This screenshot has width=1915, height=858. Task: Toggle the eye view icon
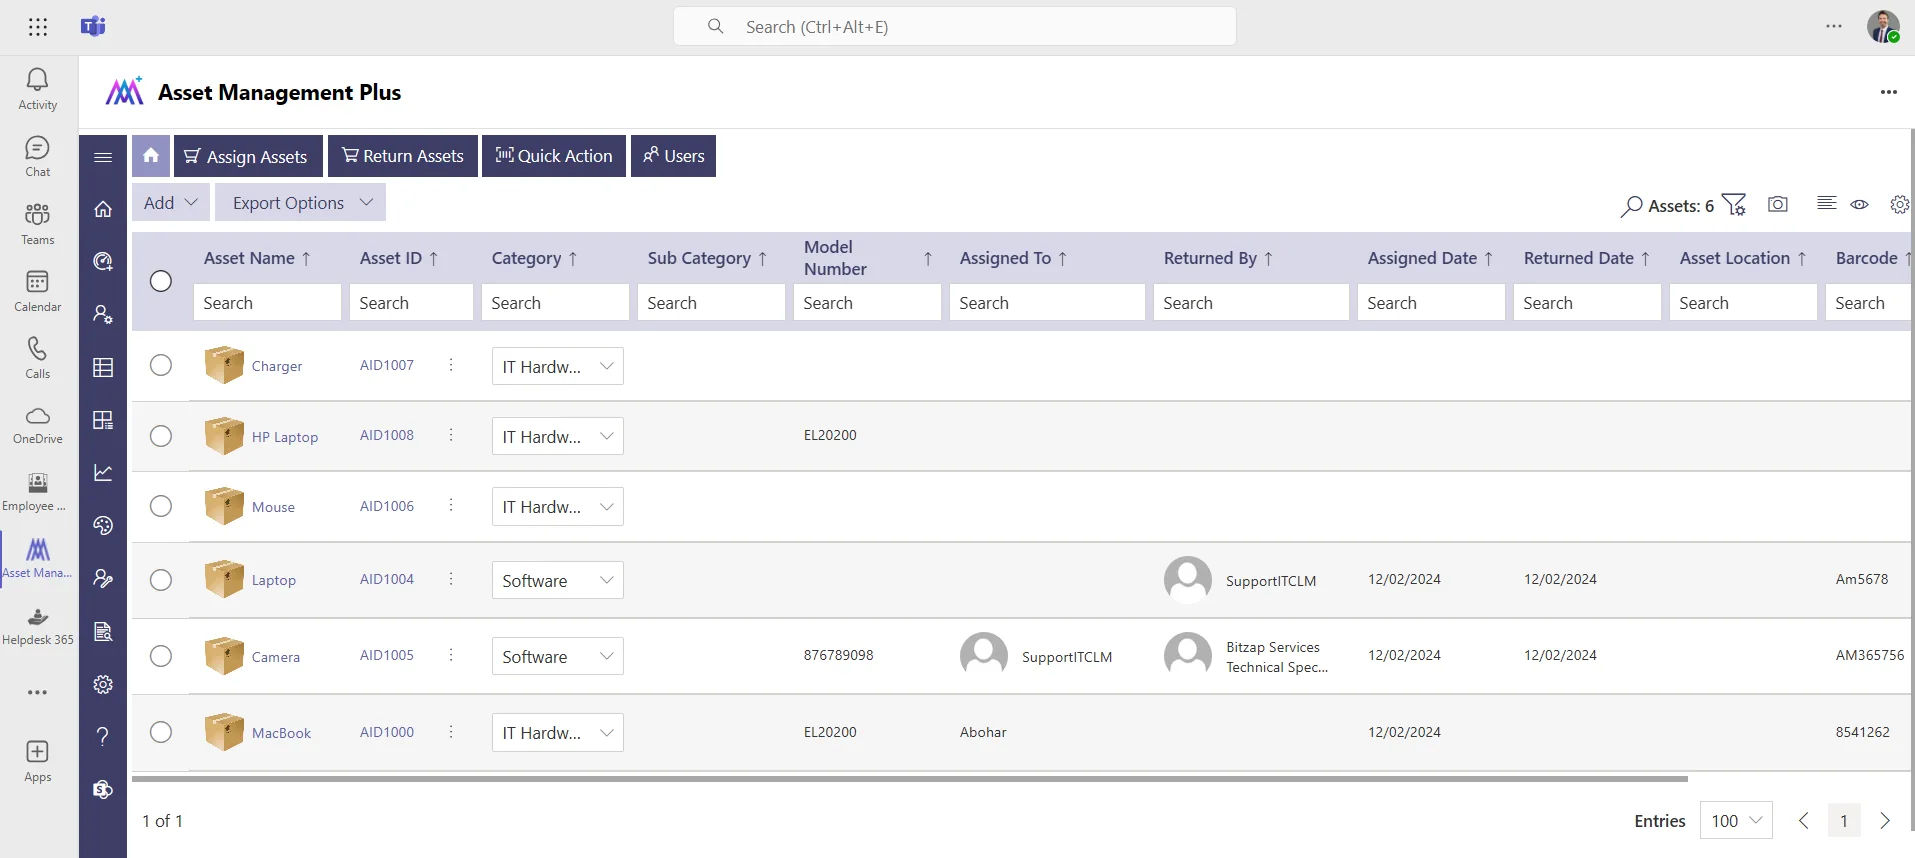coord(1859,204)
